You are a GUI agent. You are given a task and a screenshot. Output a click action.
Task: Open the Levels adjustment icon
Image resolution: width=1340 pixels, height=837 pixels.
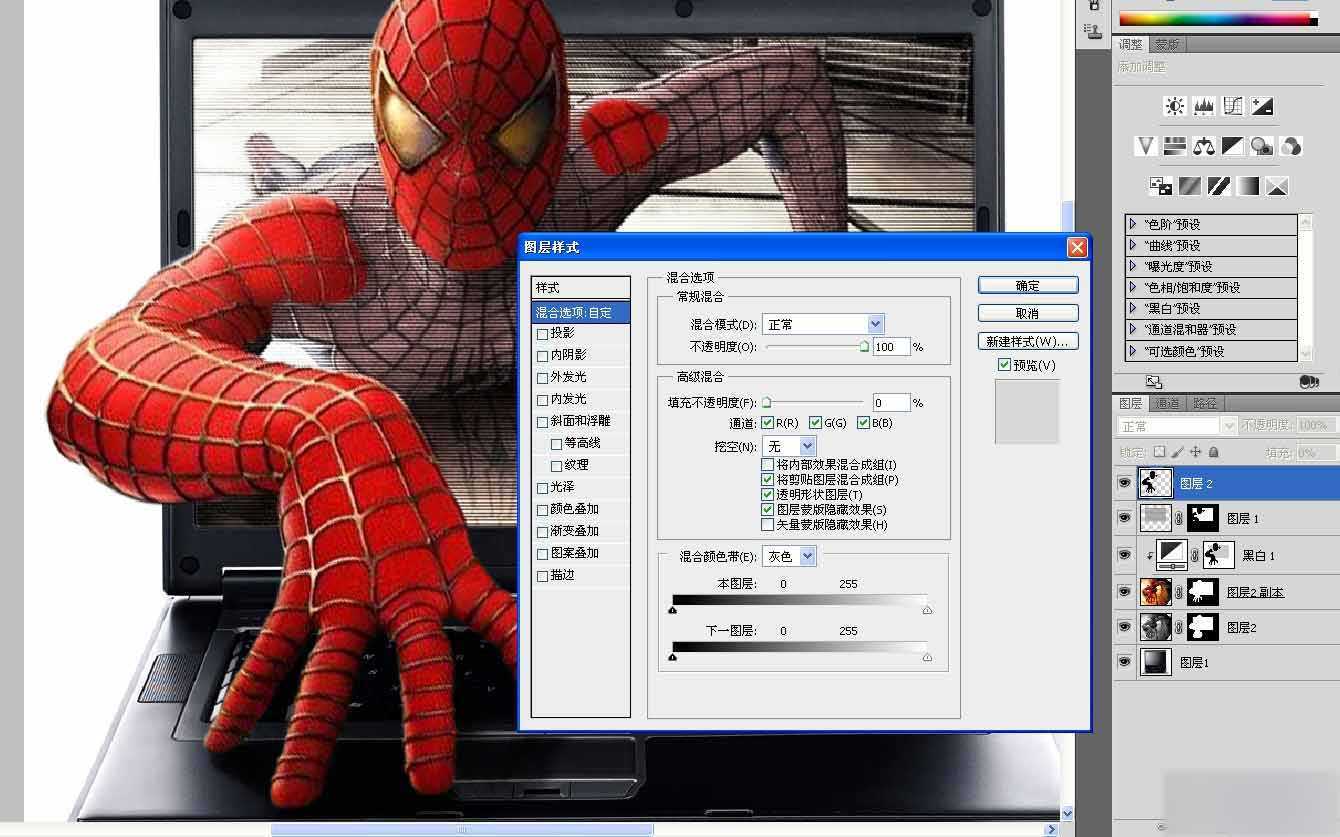[x=1204, y=105]
